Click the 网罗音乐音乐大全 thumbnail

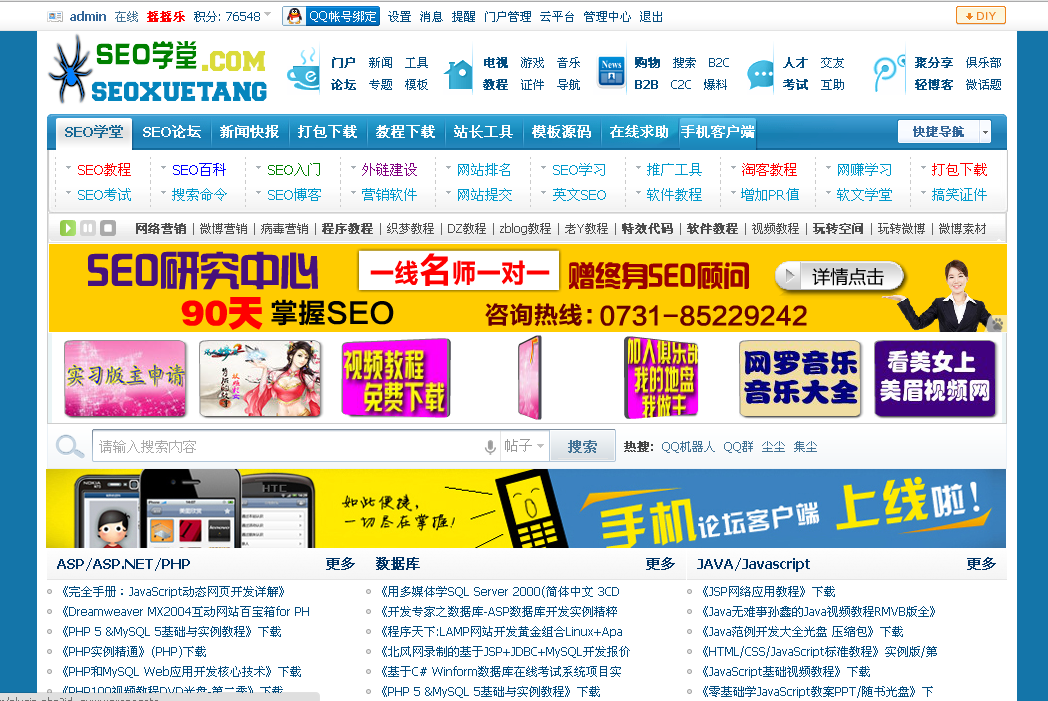click(x=800, y=378)
